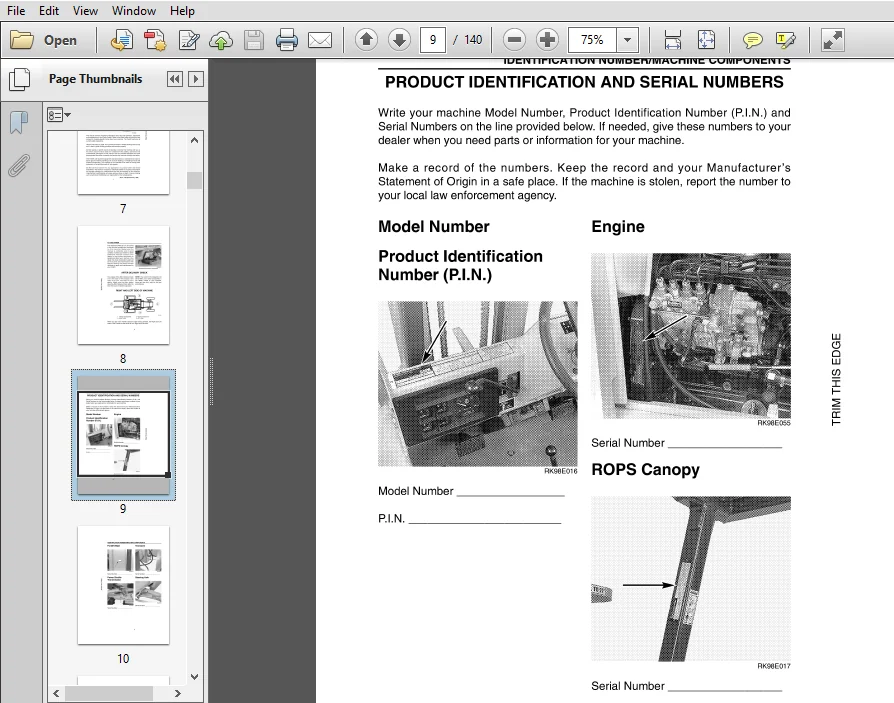Click the thumbnails vertical scrollbar handle
This screenshot has width=894, height=703.
194,180
